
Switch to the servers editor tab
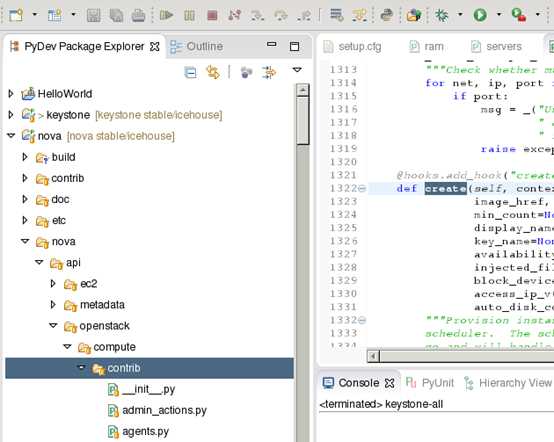(496, 47)
